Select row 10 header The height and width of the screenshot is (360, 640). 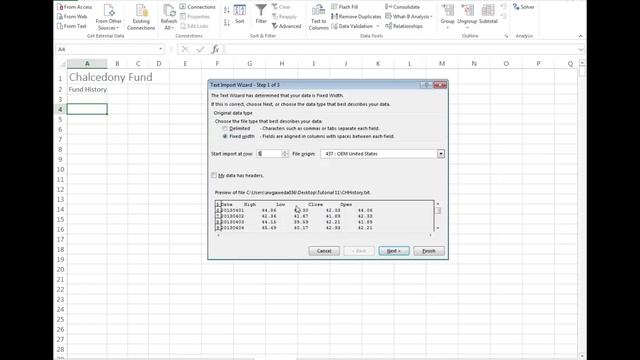point(60,170)
